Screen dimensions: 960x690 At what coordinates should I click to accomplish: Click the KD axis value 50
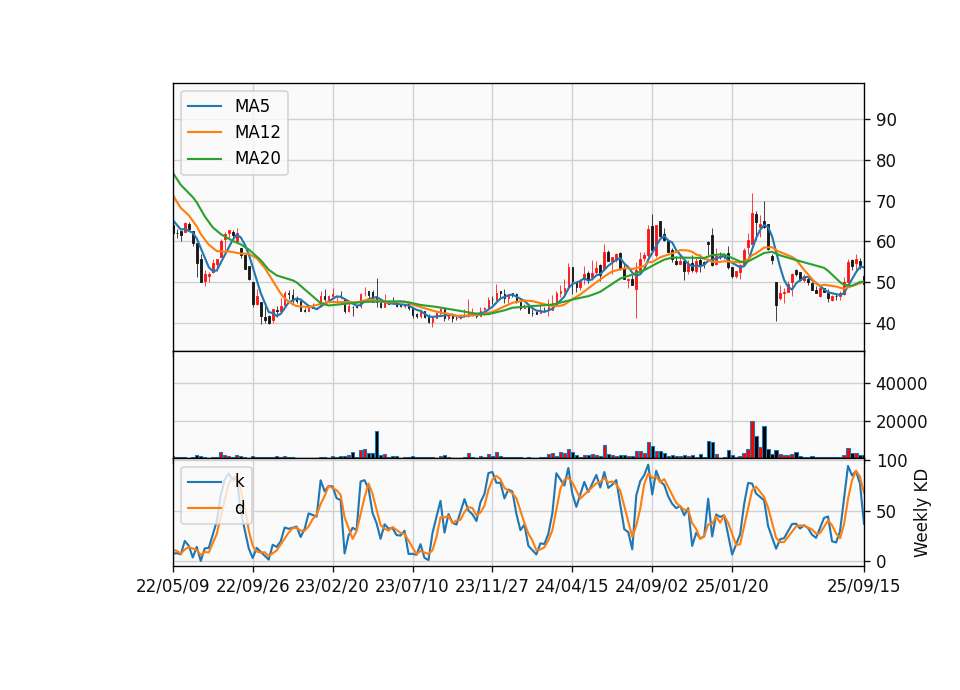(887, 511)
